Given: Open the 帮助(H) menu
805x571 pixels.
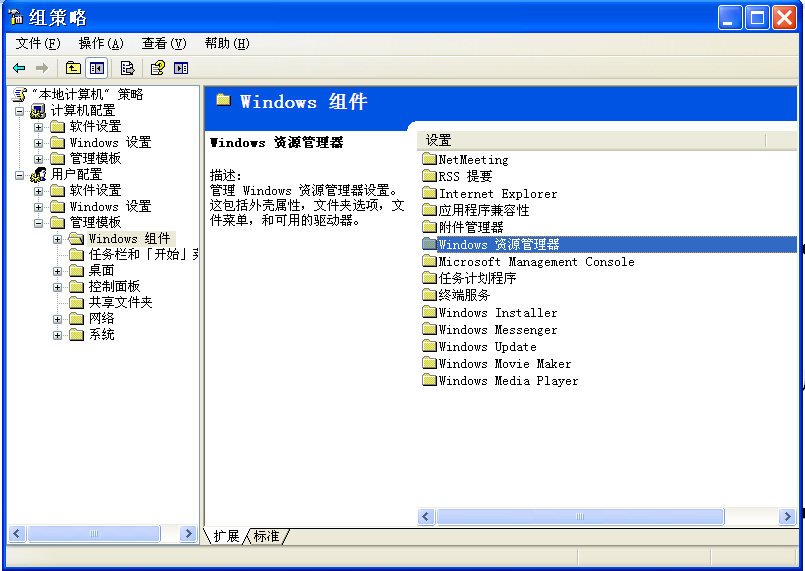Looking at the screenshot, I should 227,44.
